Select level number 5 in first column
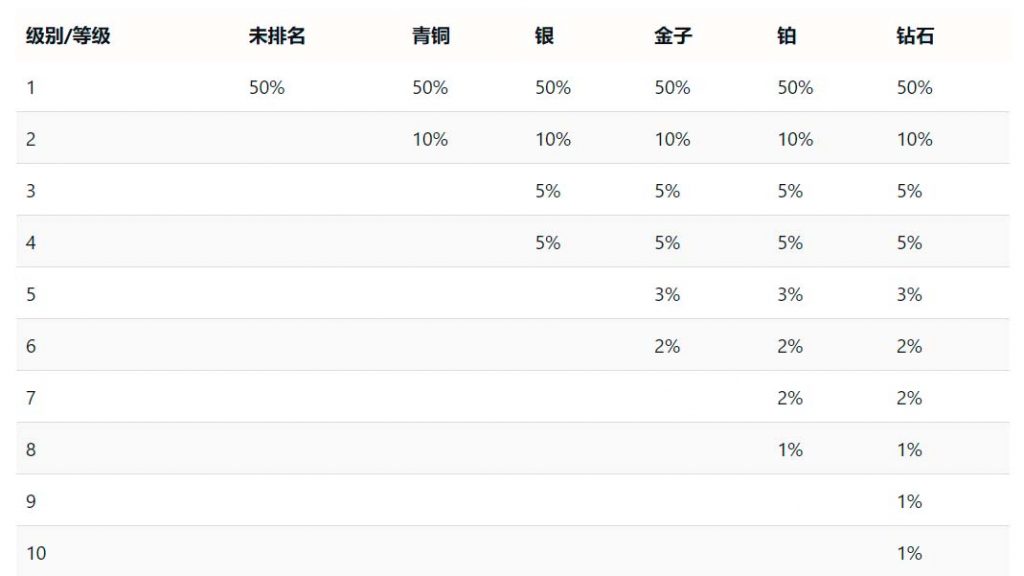1024x576 pixels. coord(31,295)
